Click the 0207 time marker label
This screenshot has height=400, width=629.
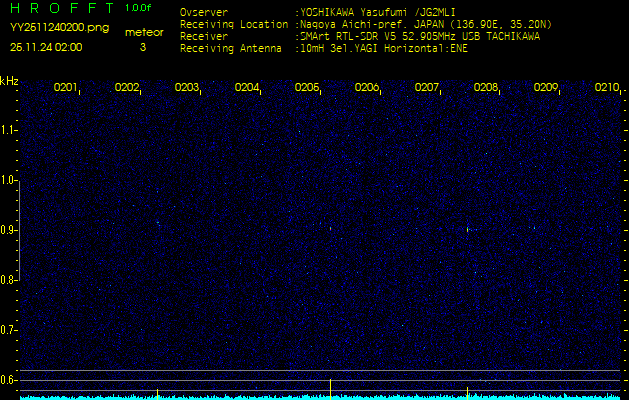(426, 87)
